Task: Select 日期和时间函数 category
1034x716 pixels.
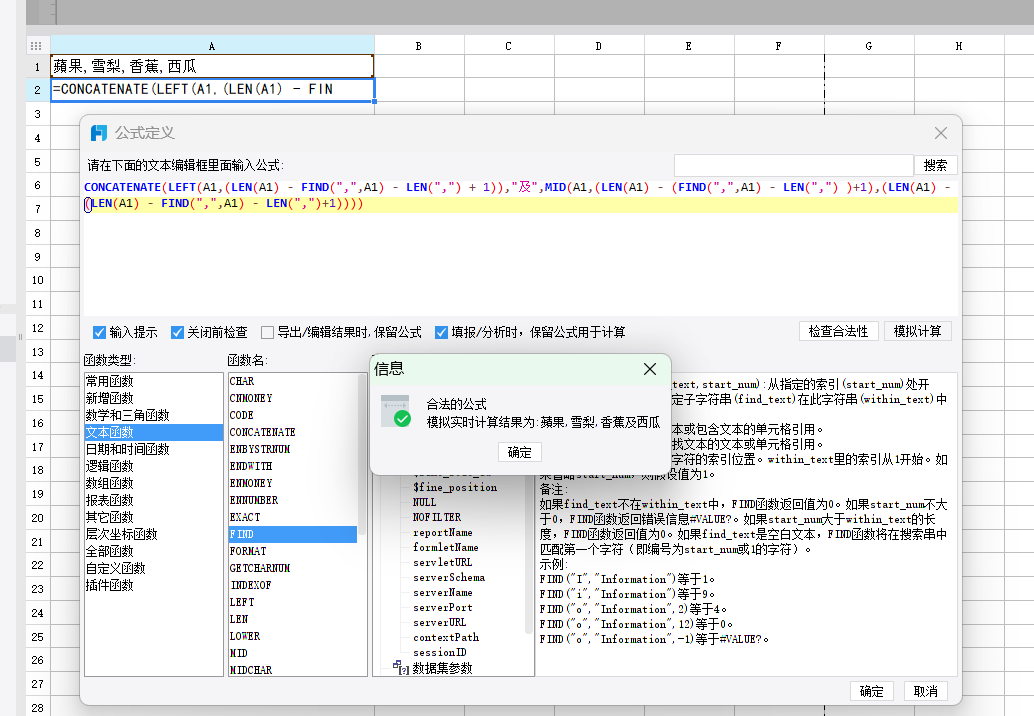Action: [154, 450]
